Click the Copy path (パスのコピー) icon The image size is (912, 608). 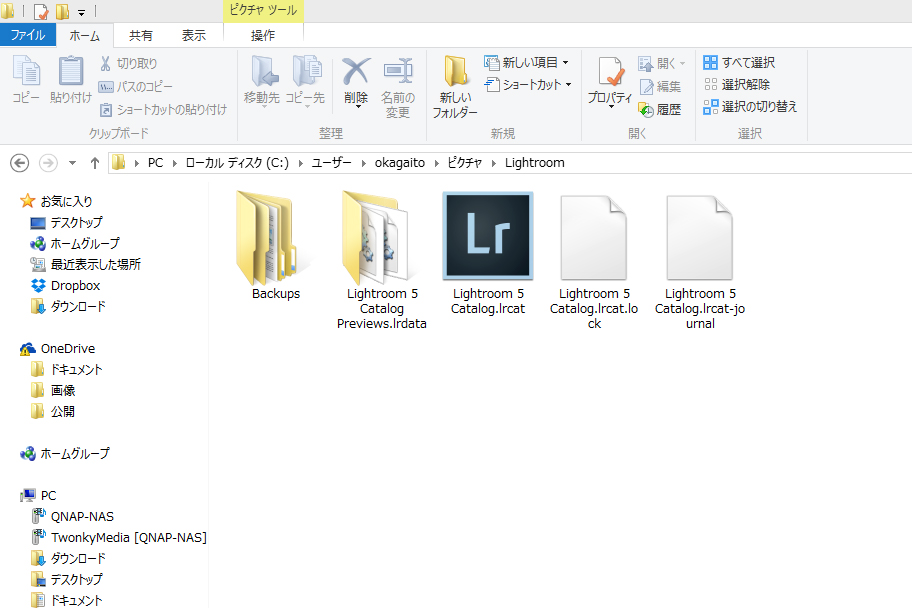coord(105,87)
